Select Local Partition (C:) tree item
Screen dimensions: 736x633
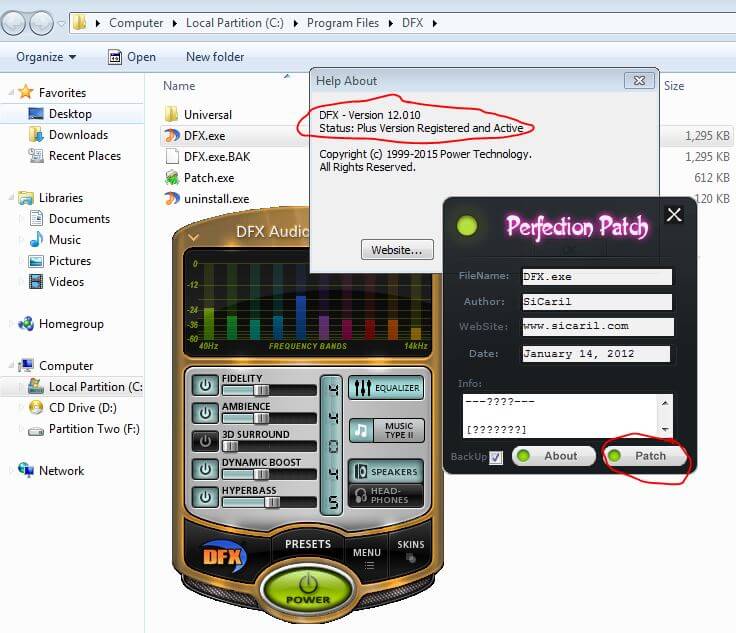(x=84, y=387)
